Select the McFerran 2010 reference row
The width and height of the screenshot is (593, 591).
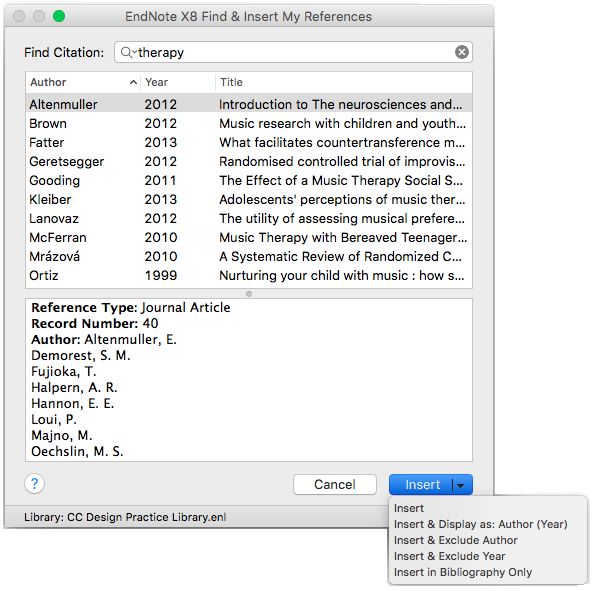click(x=249, y=237)
